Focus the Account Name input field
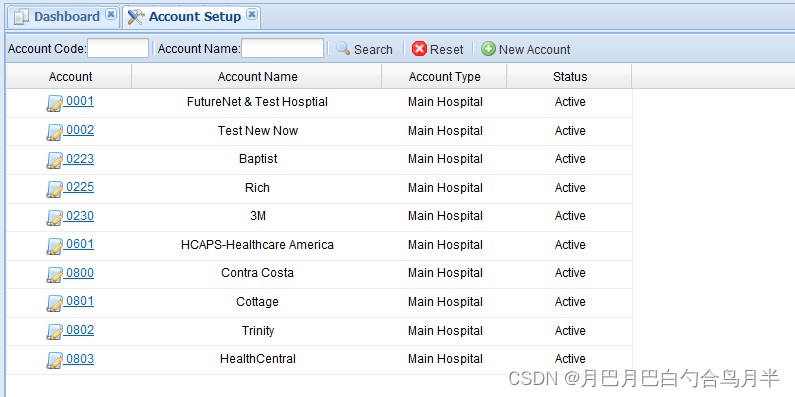This screenshot has height=397, width=795. pyautogui.click(x=282, y=49)
